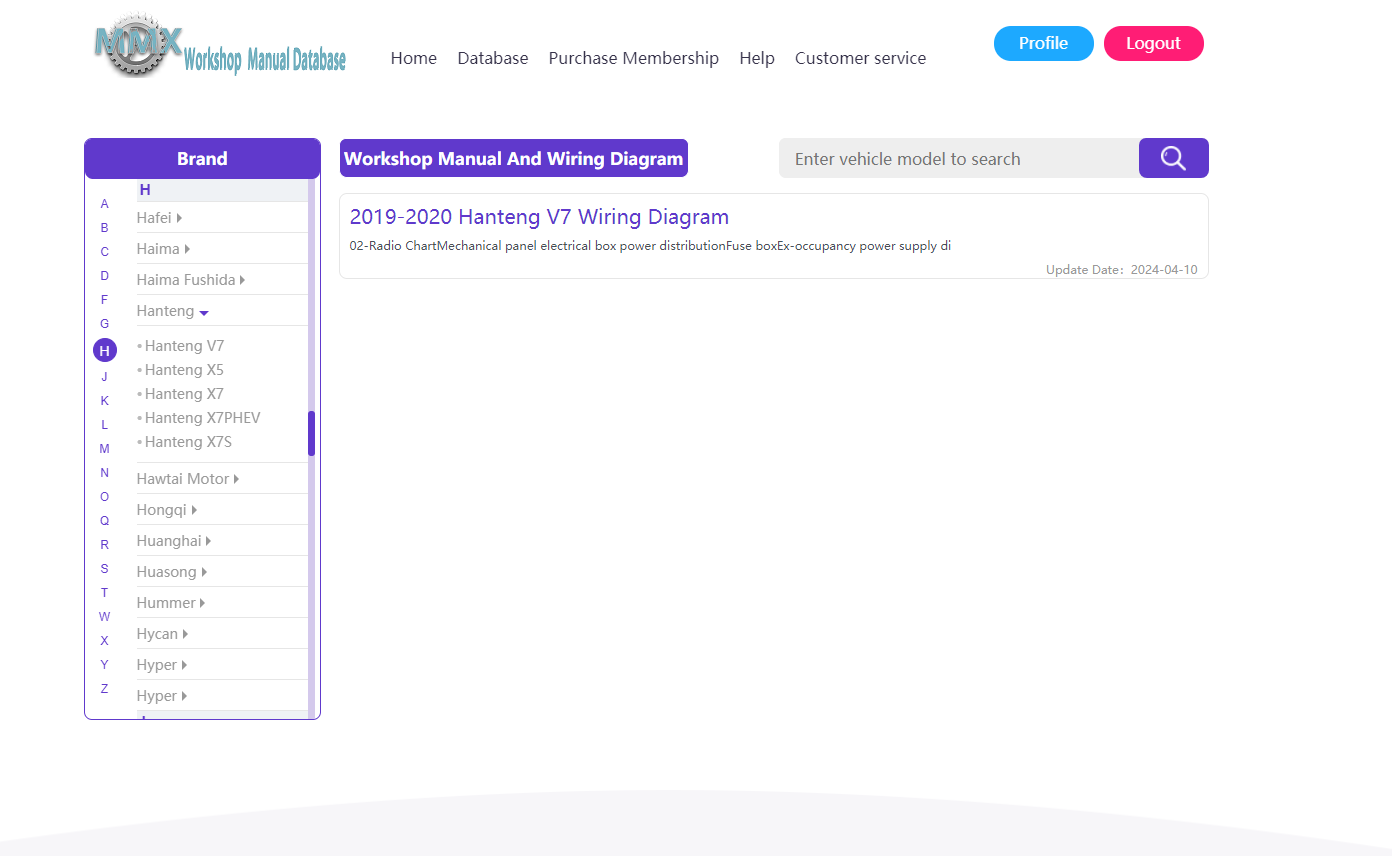The image size is (1392, 856).
Task: Expand the Hawtai Motor brand
Action: tap(188, 479)
